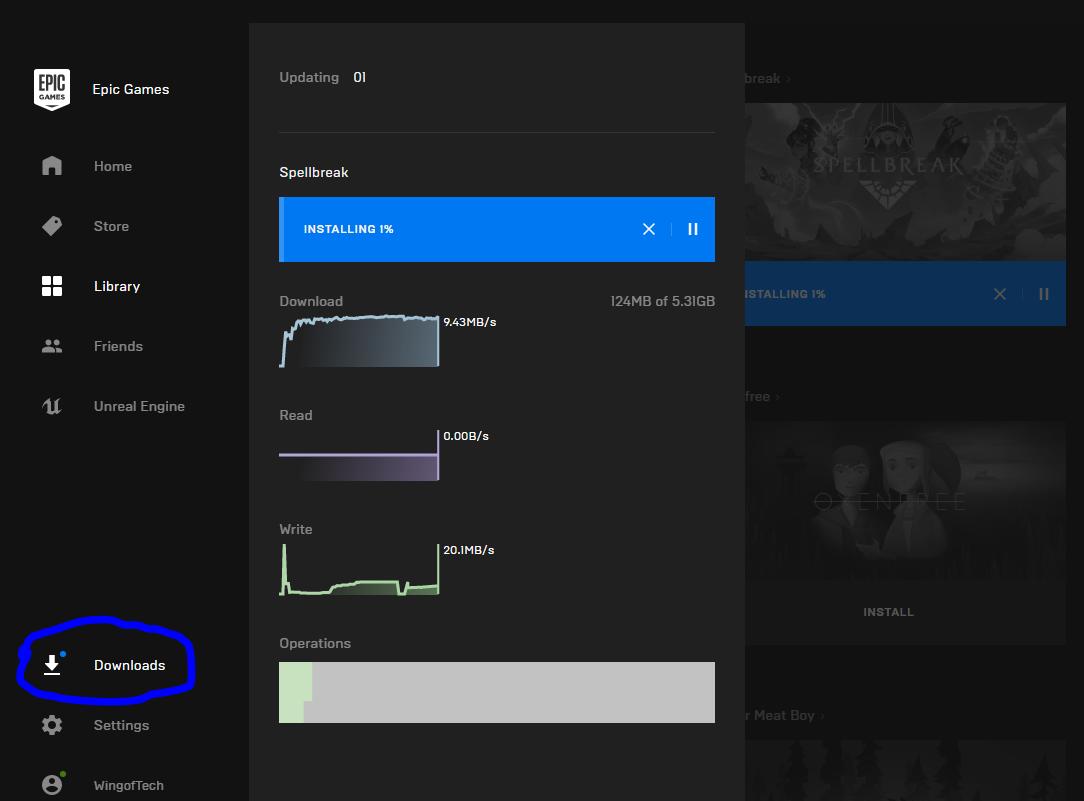Click the WingofTech account name

tap(129, 786)
